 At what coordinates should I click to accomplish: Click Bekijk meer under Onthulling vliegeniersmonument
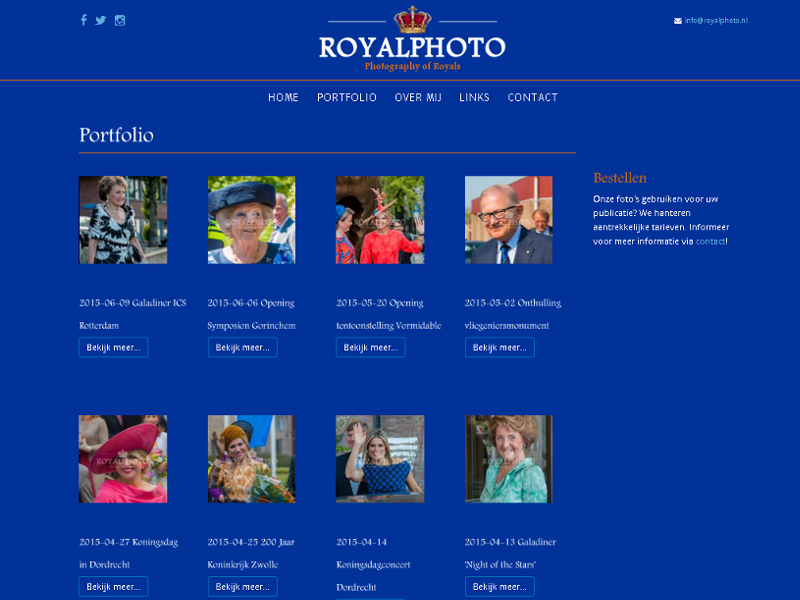[499, 347]
